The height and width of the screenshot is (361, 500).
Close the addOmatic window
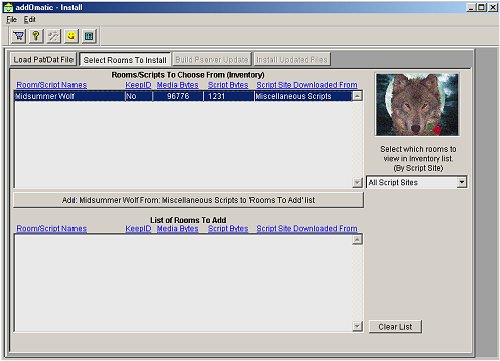[x=493, y=7]
